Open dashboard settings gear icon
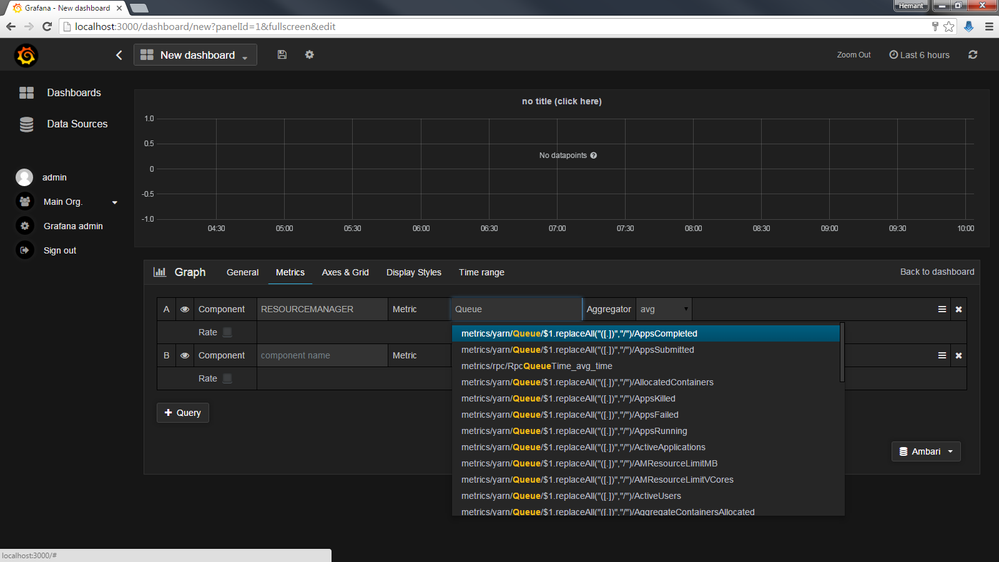999x562 pixels. pyautogui.click(x=309, y=55)
